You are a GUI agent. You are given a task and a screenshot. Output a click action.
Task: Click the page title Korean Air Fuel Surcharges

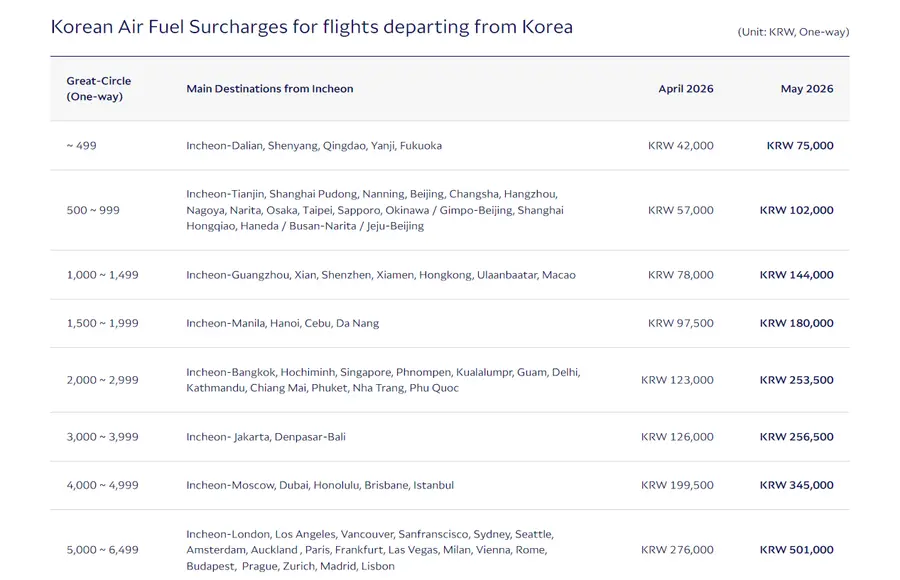312,27
